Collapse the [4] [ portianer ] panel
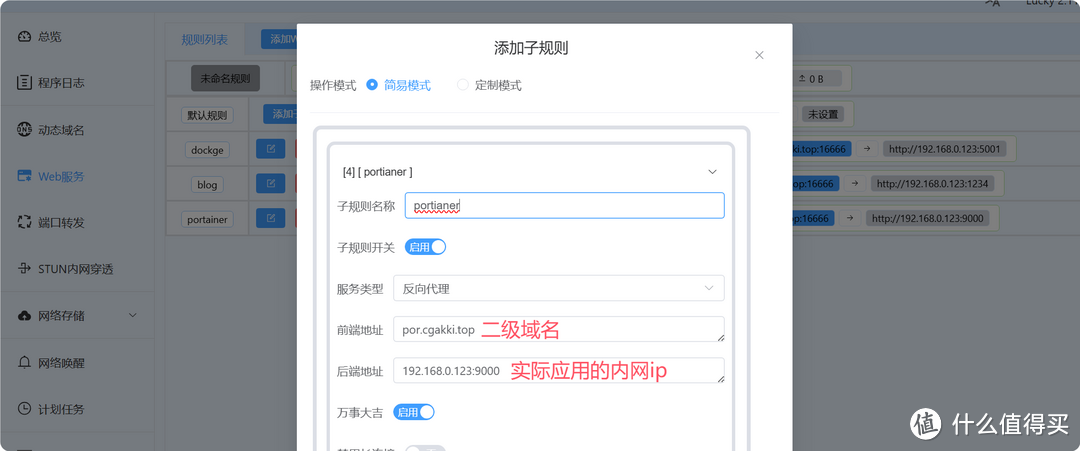 [x=713, y=171]
